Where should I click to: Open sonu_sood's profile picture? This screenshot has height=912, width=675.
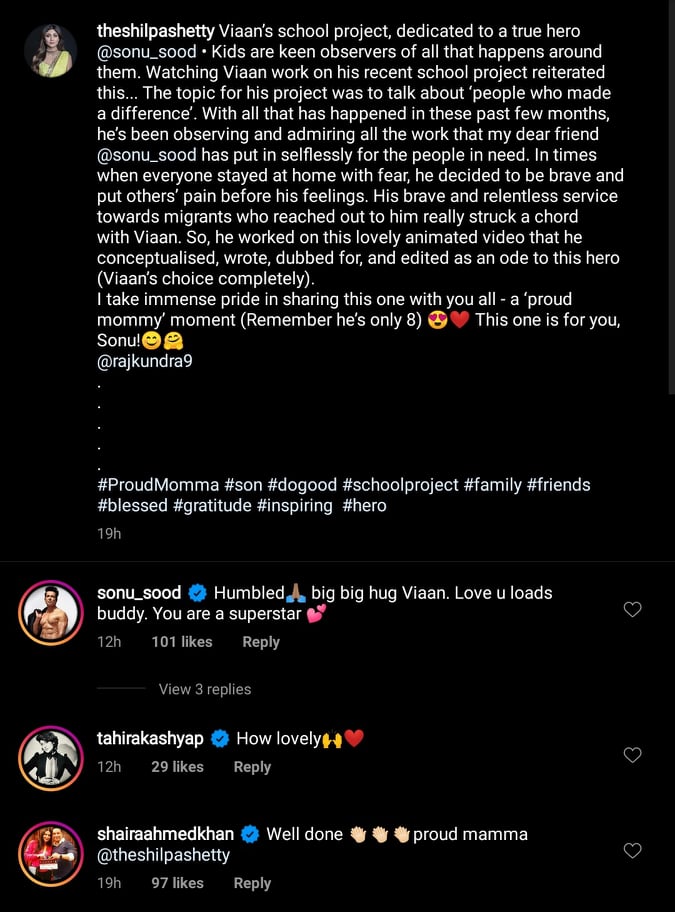[x=50, y=613]
